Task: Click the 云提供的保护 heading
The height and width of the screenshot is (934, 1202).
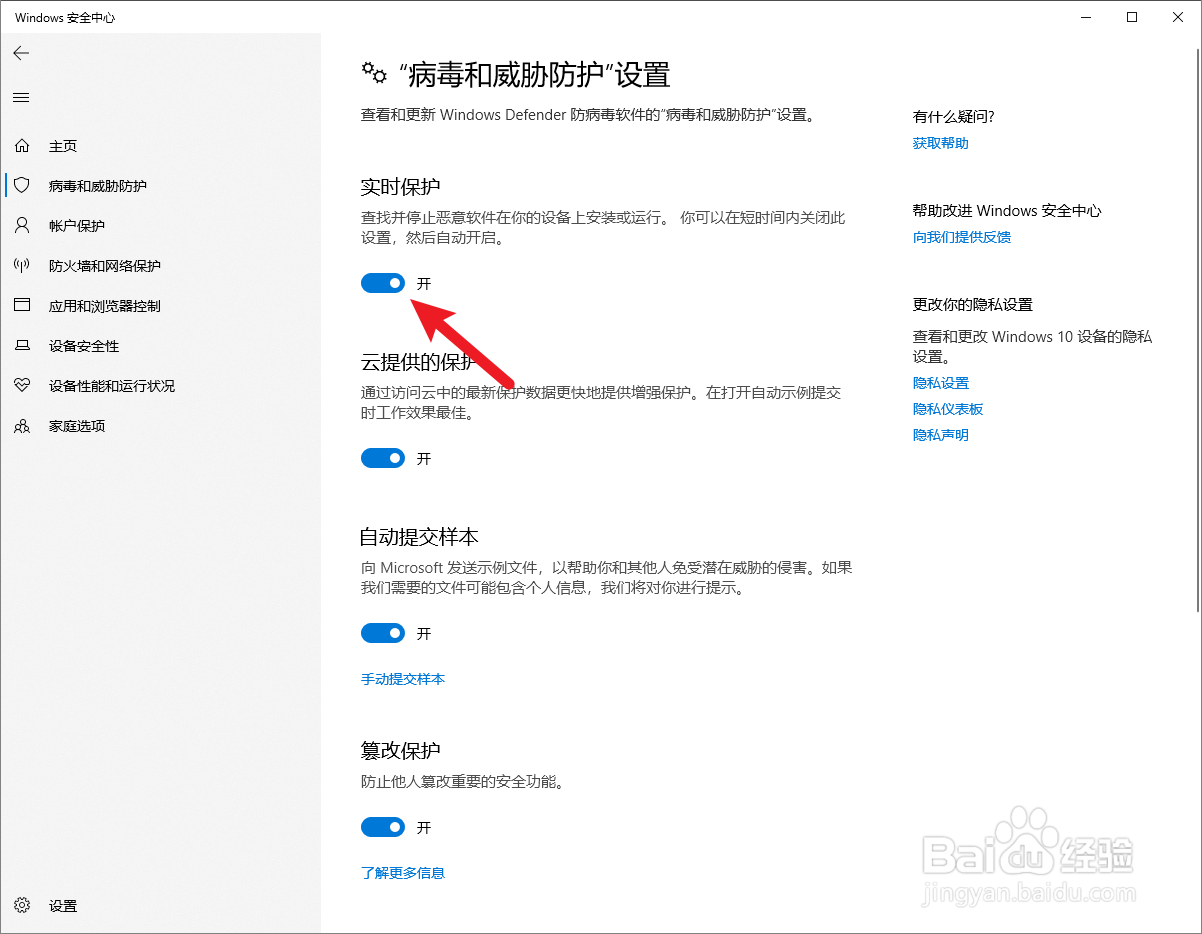Action: click(x=420, y=362)
